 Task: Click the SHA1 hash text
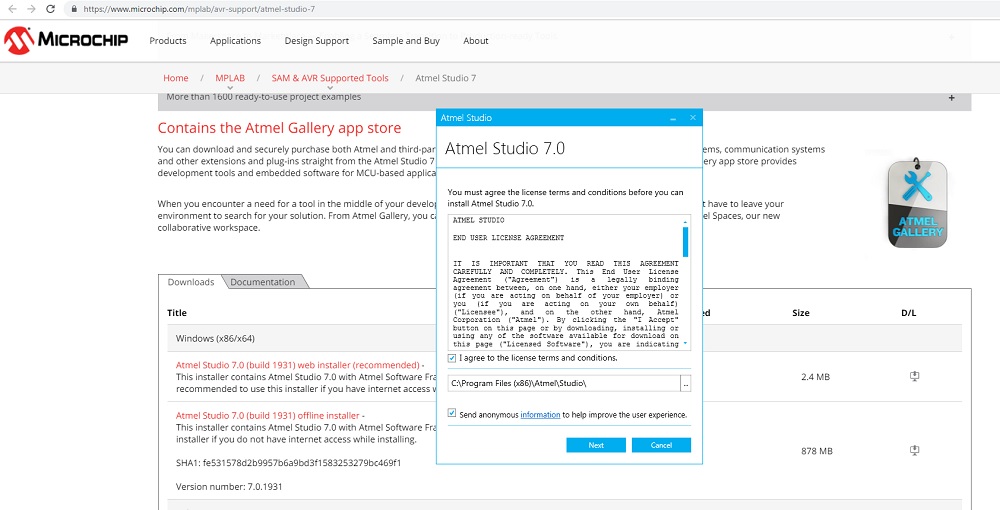288,463
